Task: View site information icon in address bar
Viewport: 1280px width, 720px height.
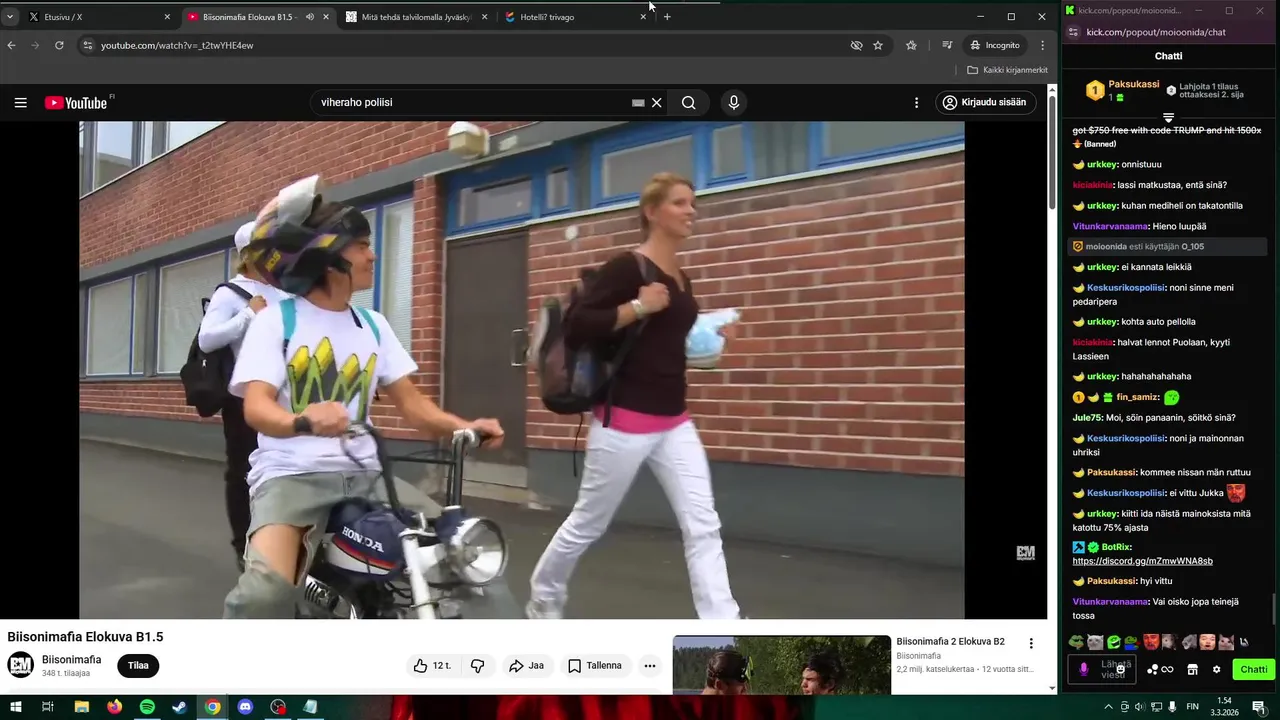Action: click(88, 45)
